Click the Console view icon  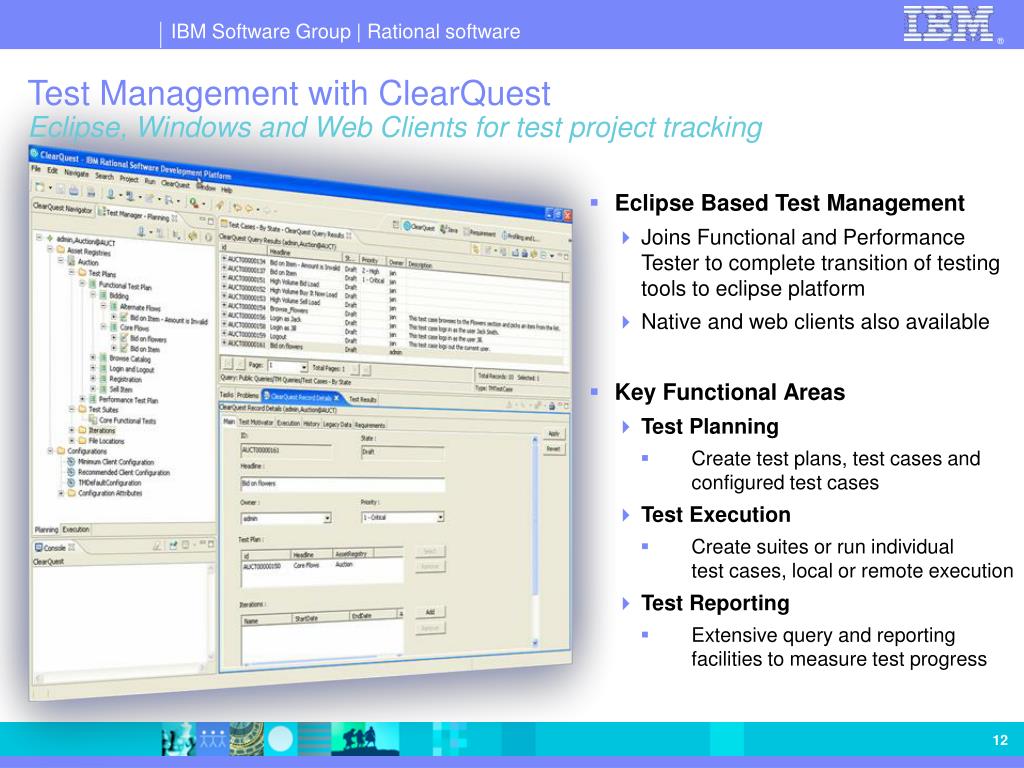tap(39, 547)
